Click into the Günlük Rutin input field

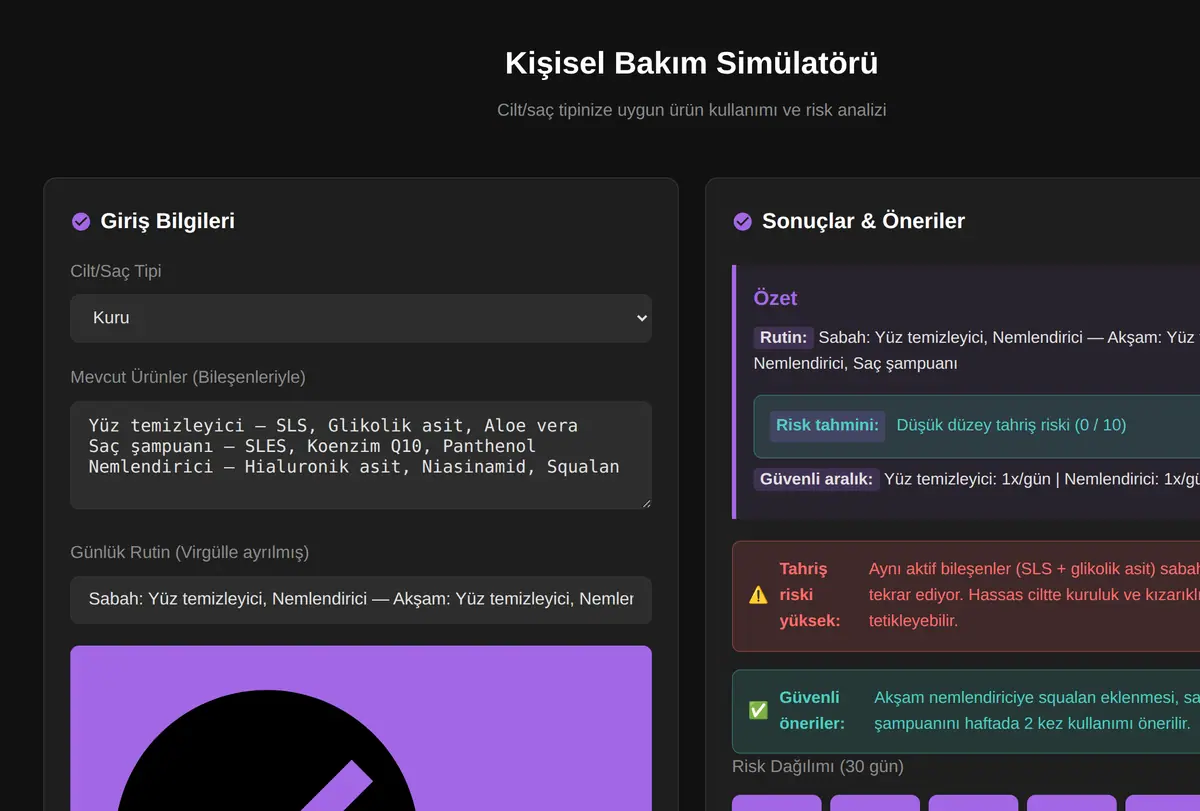click(361, 600)
